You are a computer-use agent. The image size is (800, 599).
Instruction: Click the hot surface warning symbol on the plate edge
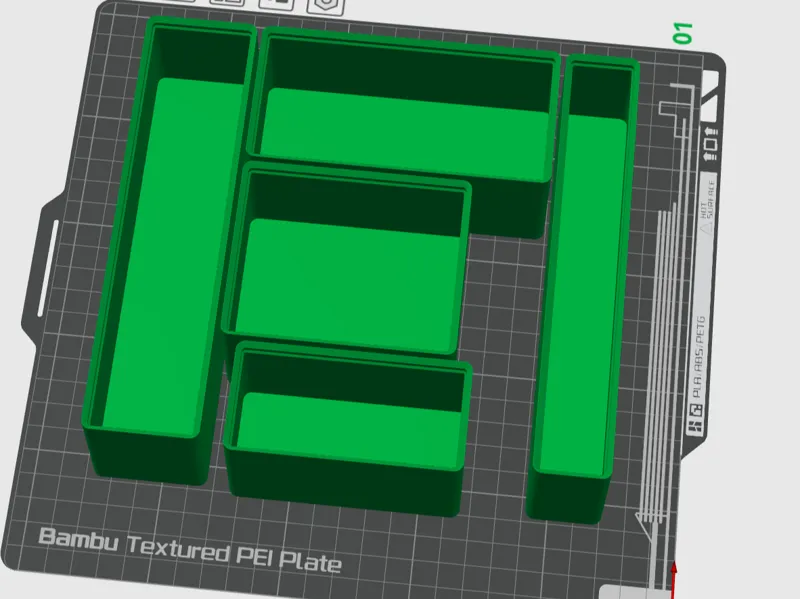[x=707, y=229]
